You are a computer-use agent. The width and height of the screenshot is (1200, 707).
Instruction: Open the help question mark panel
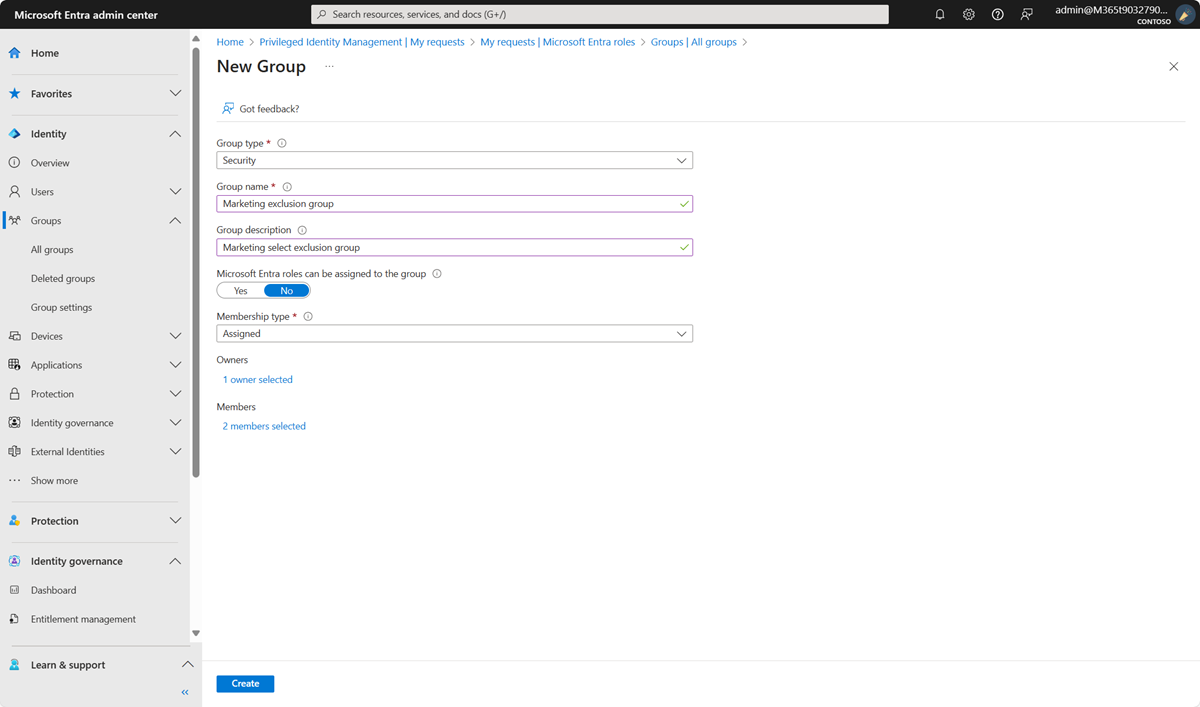997,14
